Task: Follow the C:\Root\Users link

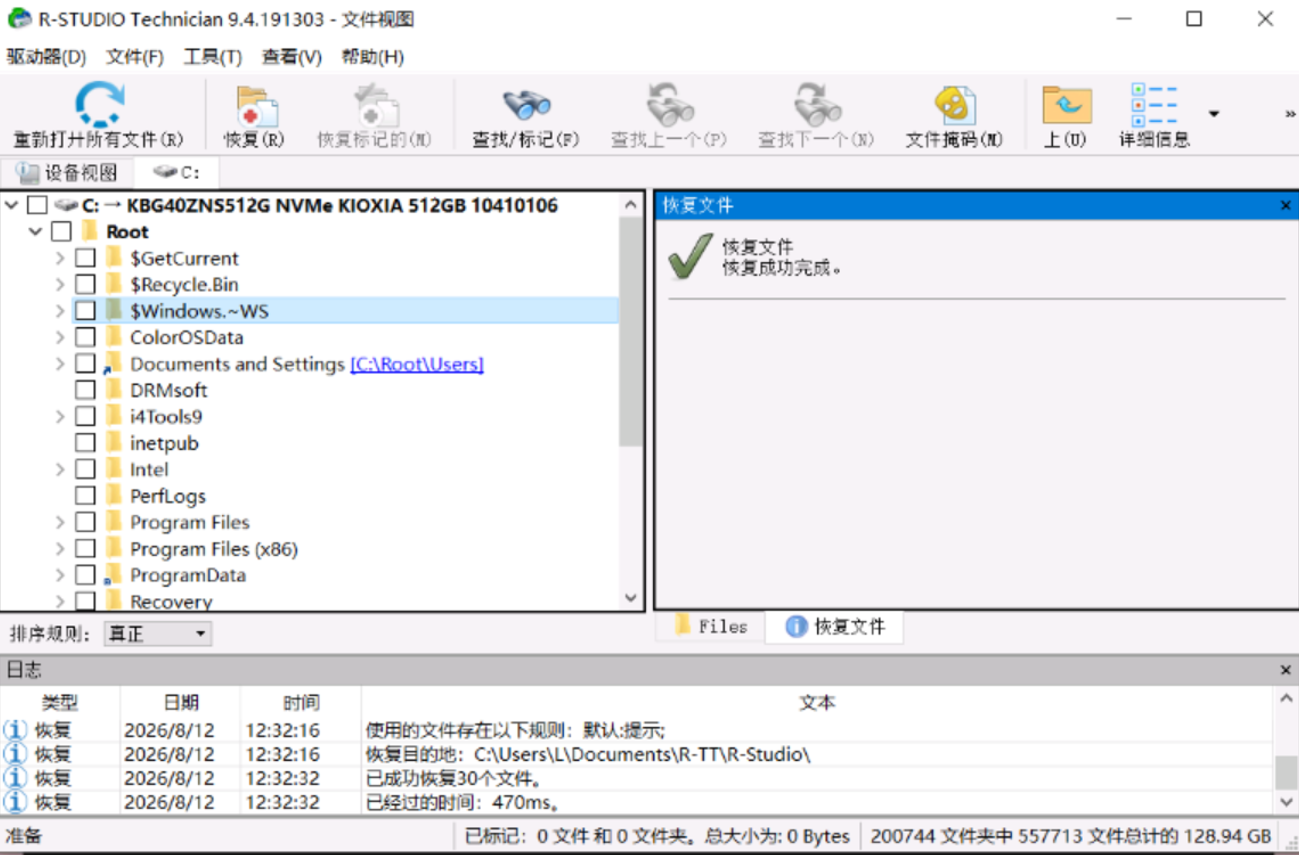Action: click(417, 364)
